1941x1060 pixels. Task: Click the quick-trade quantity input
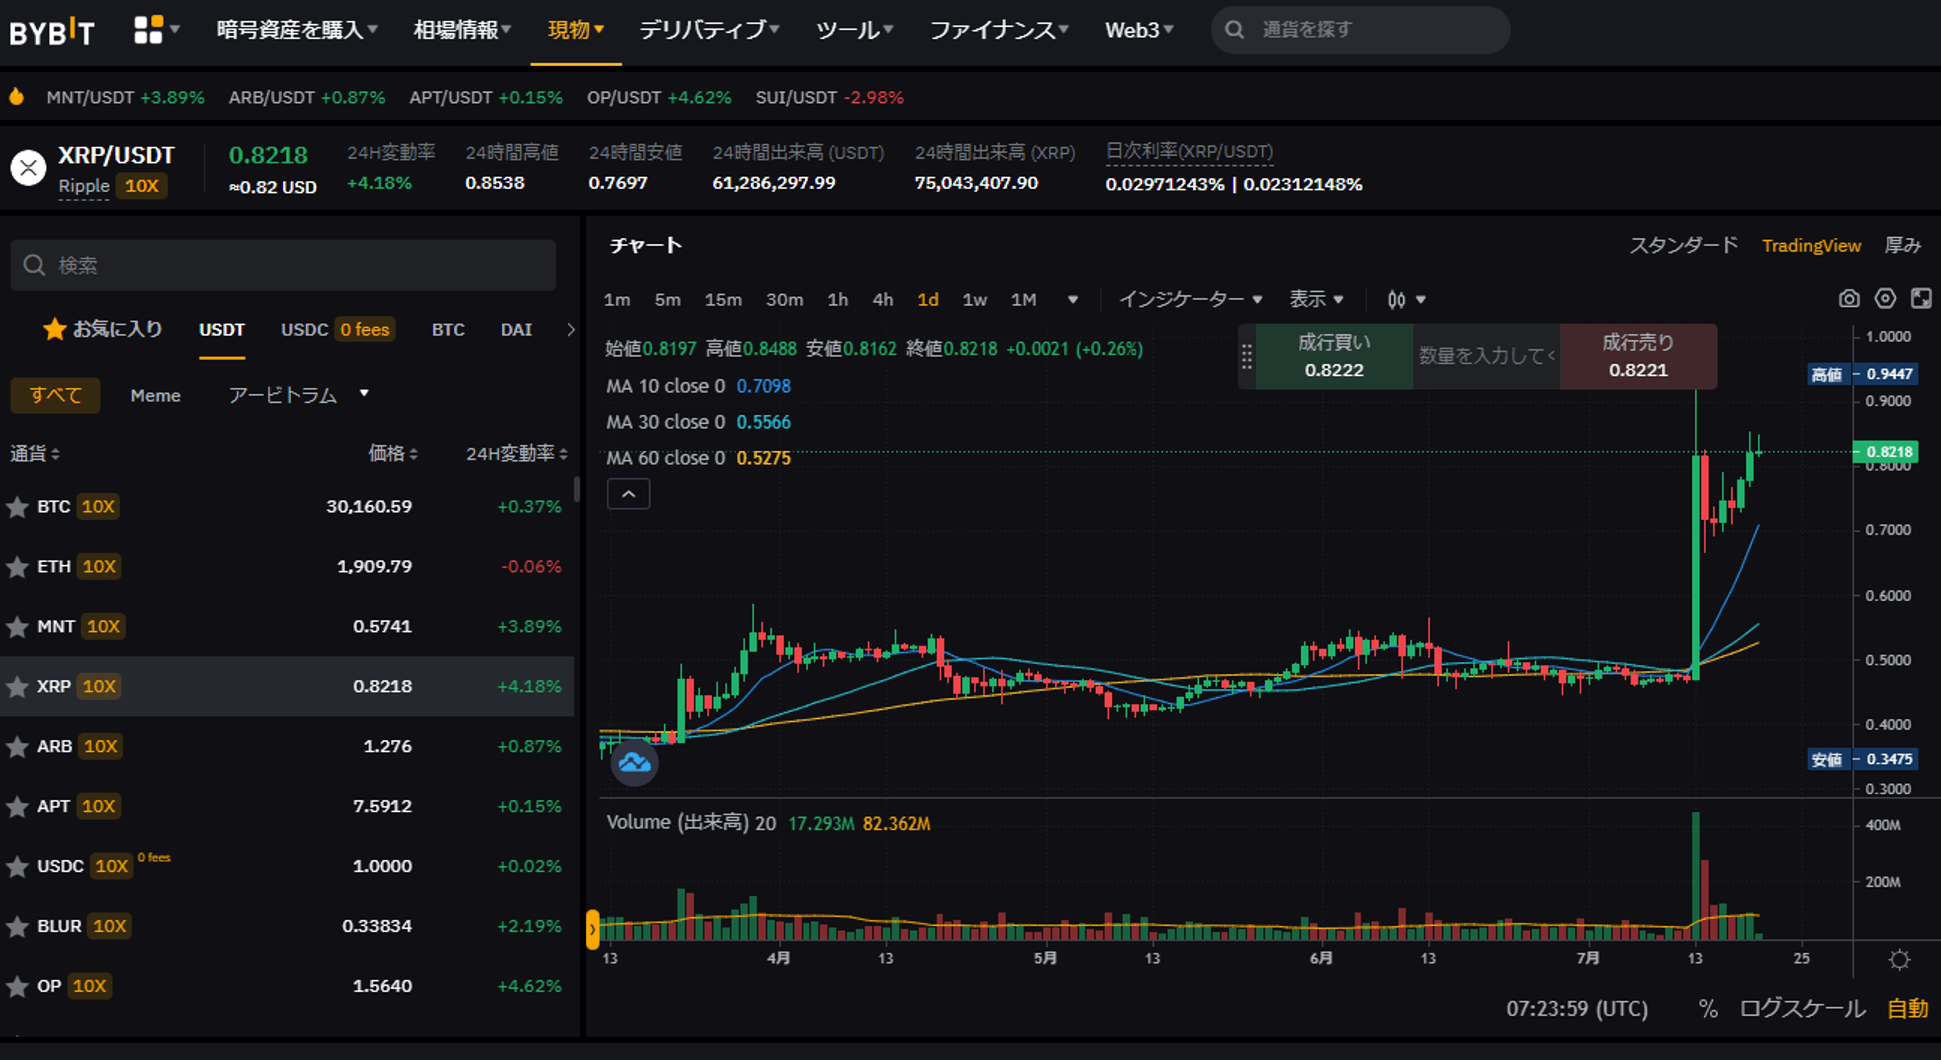(1487, 357)
